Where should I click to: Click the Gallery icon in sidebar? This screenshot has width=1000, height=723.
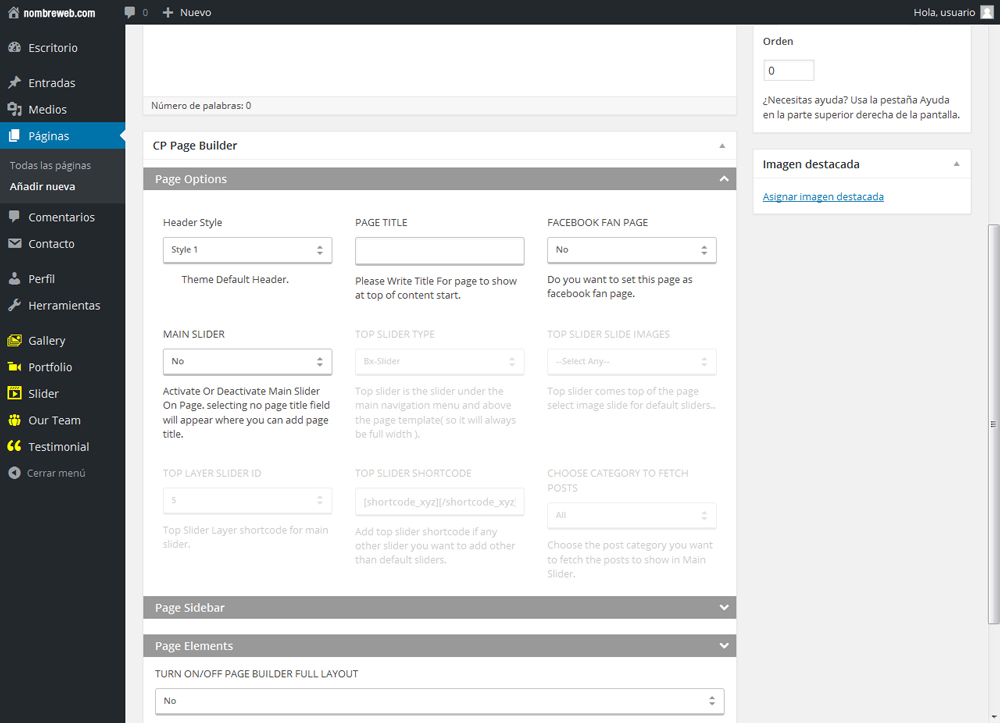[x=14, y=341]
